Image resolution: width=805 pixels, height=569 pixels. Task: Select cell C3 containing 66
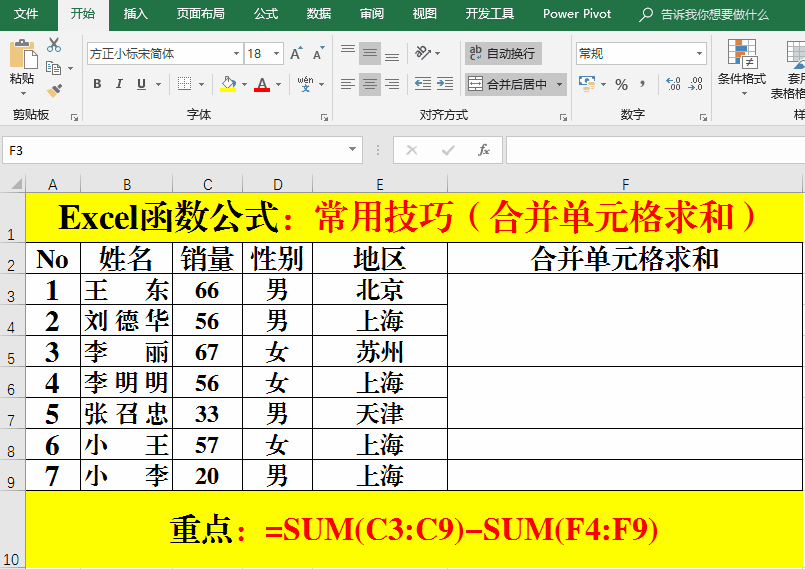(207, 290)
